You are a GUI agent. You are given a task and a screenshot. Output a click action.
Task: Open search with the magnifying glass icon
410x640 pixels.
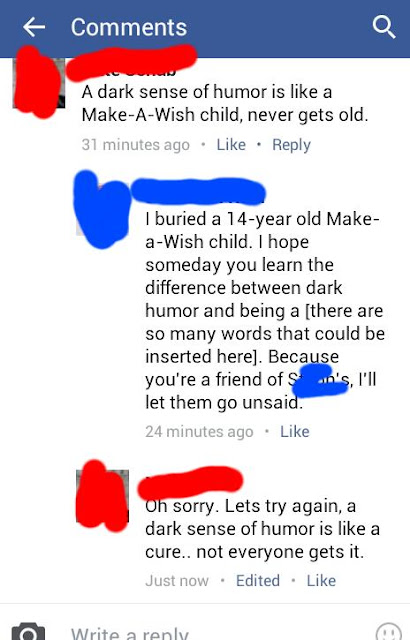click(x=384, y=27)
